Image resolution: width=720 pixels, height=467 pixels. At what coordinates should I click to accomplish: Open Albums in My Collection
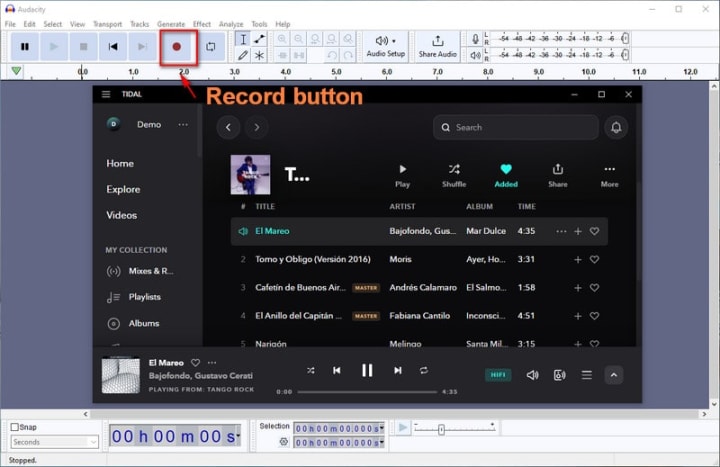point(133,323)
